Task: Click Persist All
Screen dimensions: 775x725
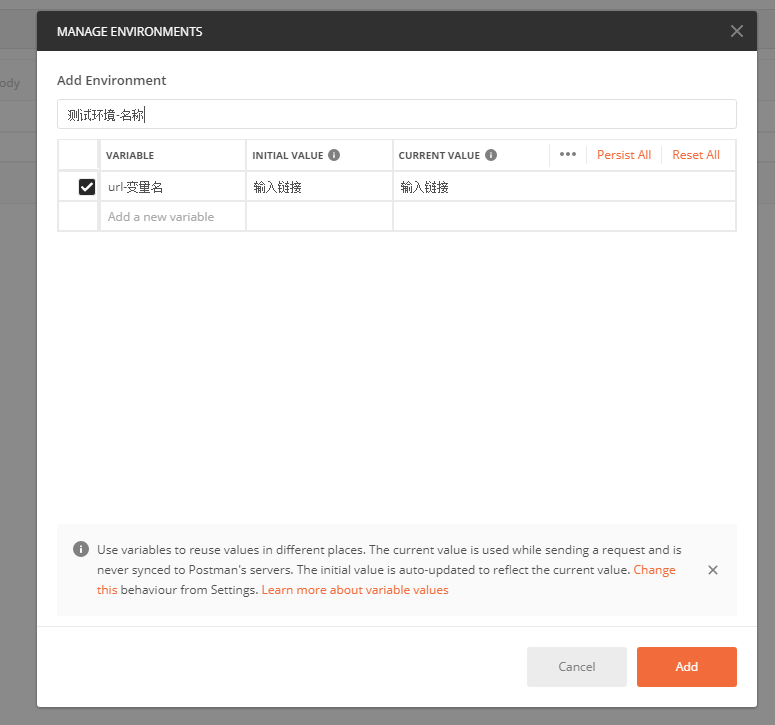Action: 624,155
